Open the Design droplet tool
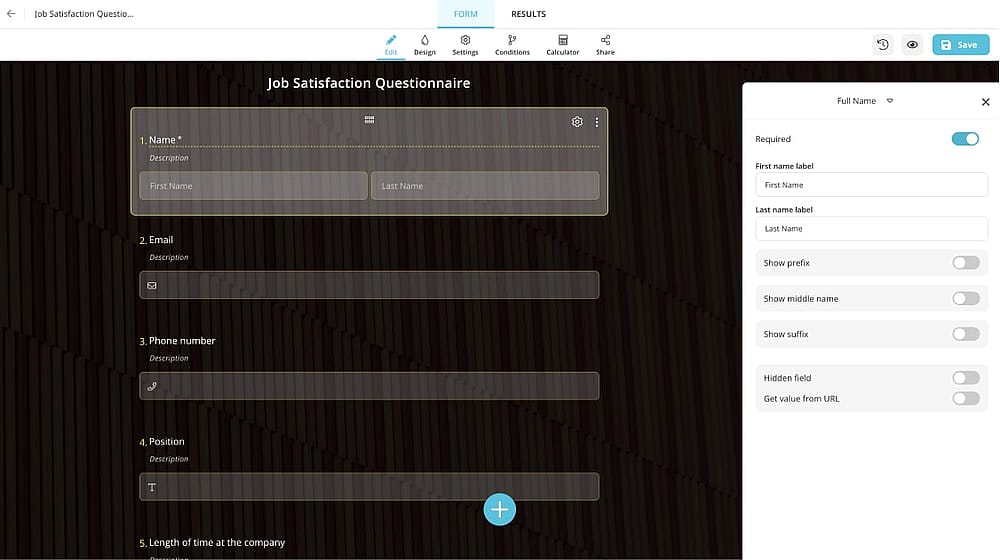 tap(425, 45)
